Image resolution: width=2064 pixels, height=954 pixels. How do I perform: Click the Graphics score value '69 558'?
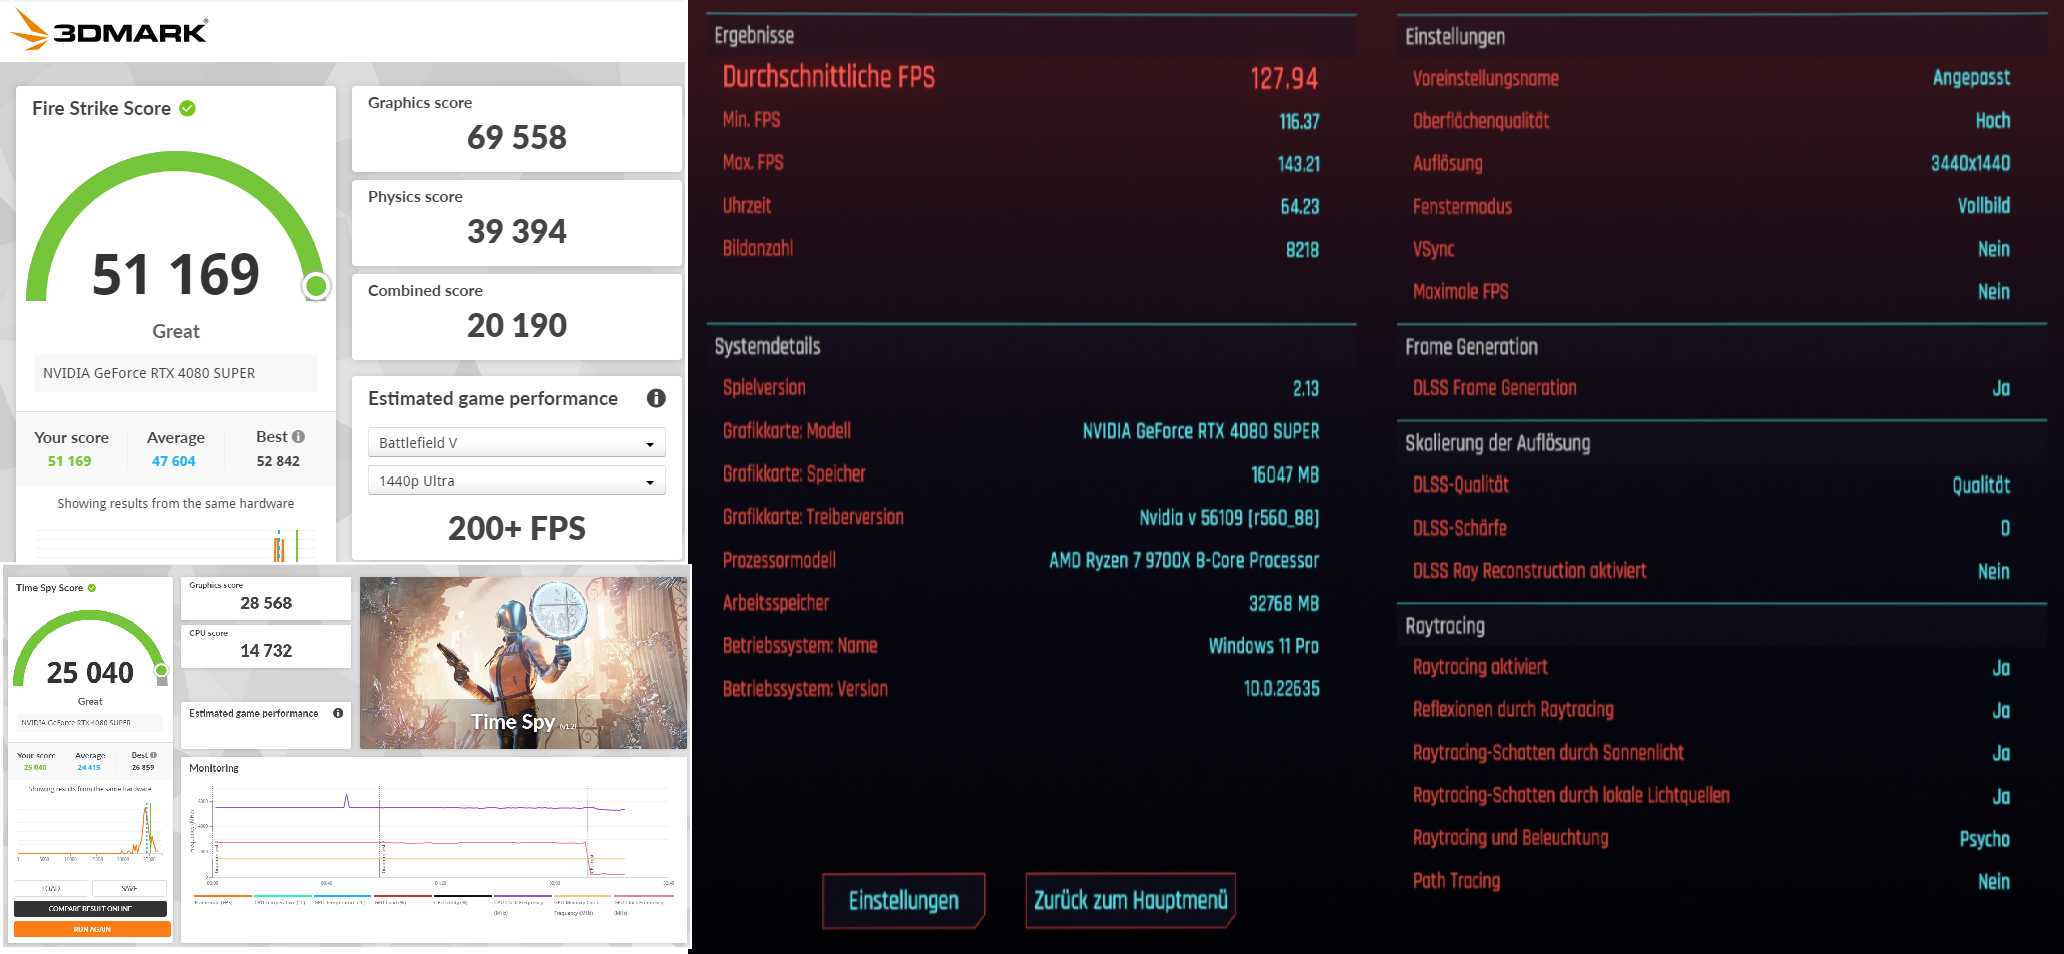click(x=517, y=137)
